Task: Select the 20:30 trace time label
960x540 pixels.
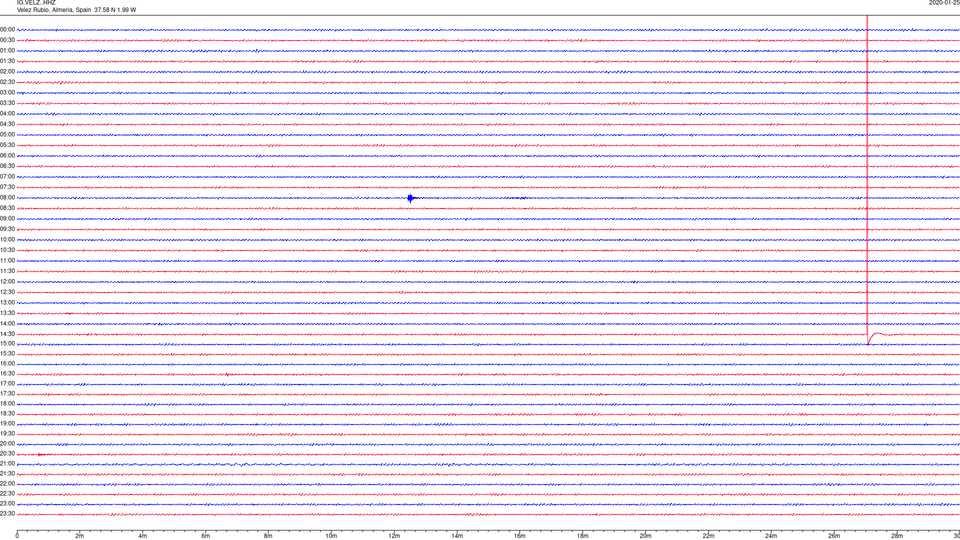Action: coord(7,454)
